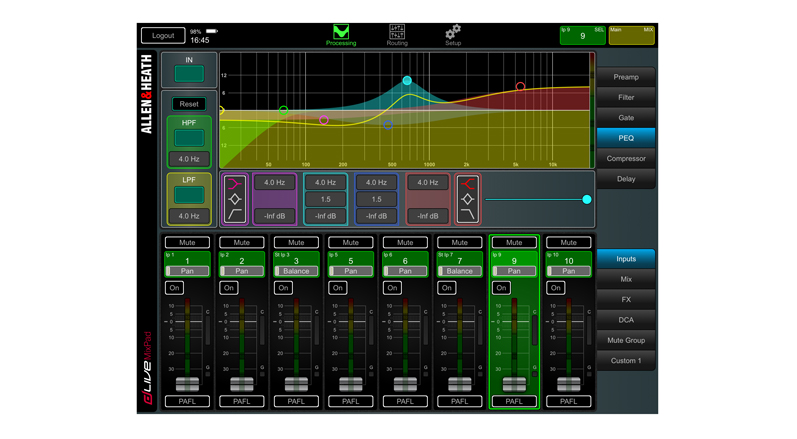Click the yellow Main MIX box
This screenshot has width=797, height=439.
coord(632,35)
